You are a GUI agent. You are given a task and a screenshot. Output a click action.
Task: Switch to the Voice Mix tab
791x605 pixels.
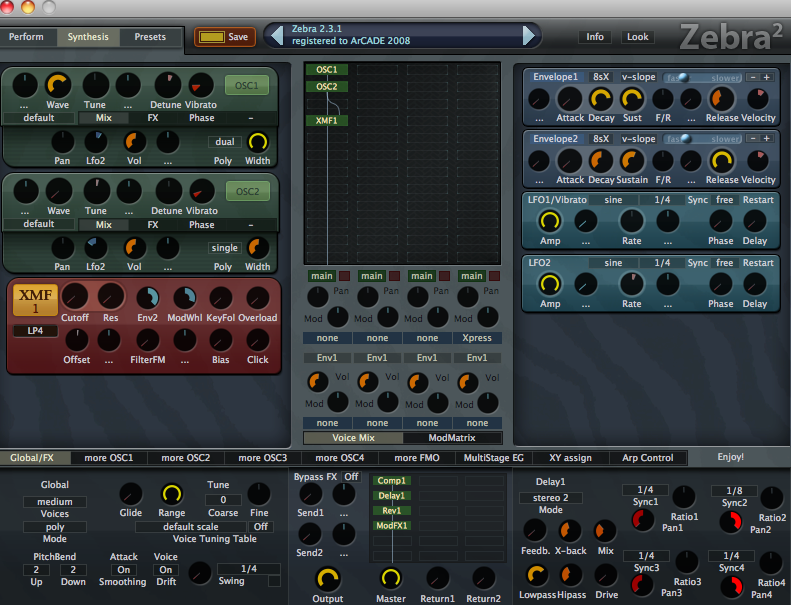[x=353, y=438]
